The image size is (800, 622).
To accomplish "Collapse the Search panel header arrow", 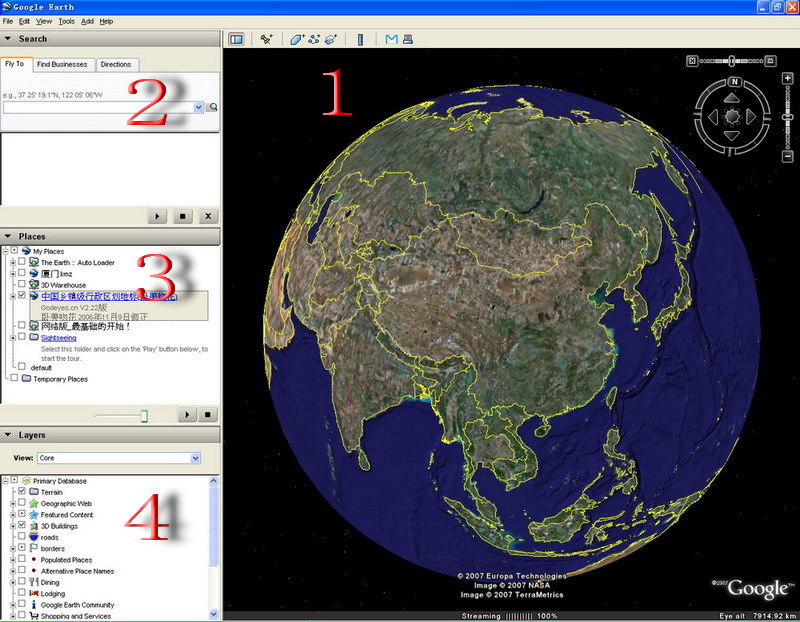I will coord(8,39).
